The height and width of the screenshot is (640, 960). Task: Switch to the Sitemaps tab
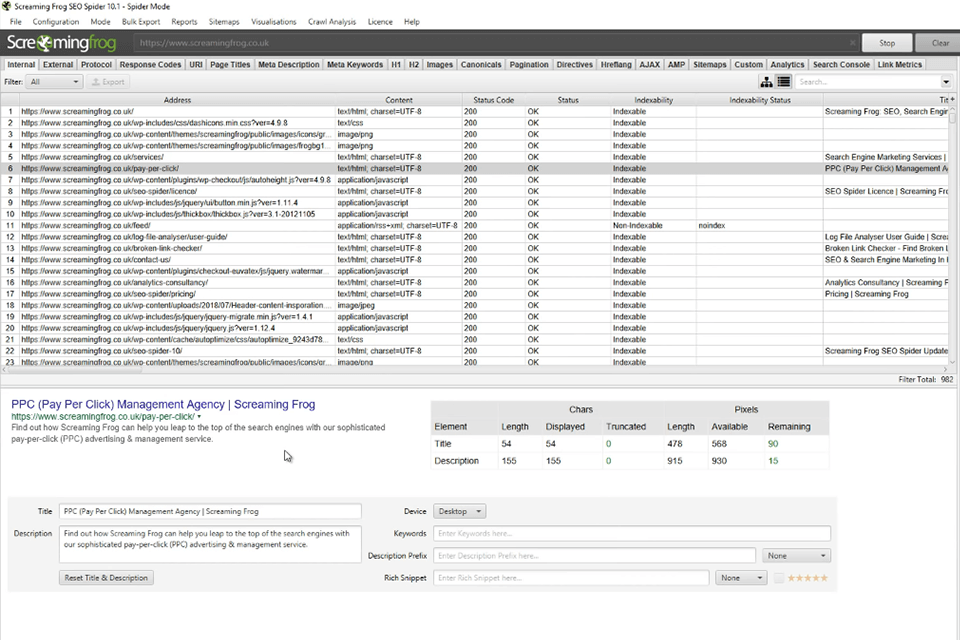pos(710,64)
